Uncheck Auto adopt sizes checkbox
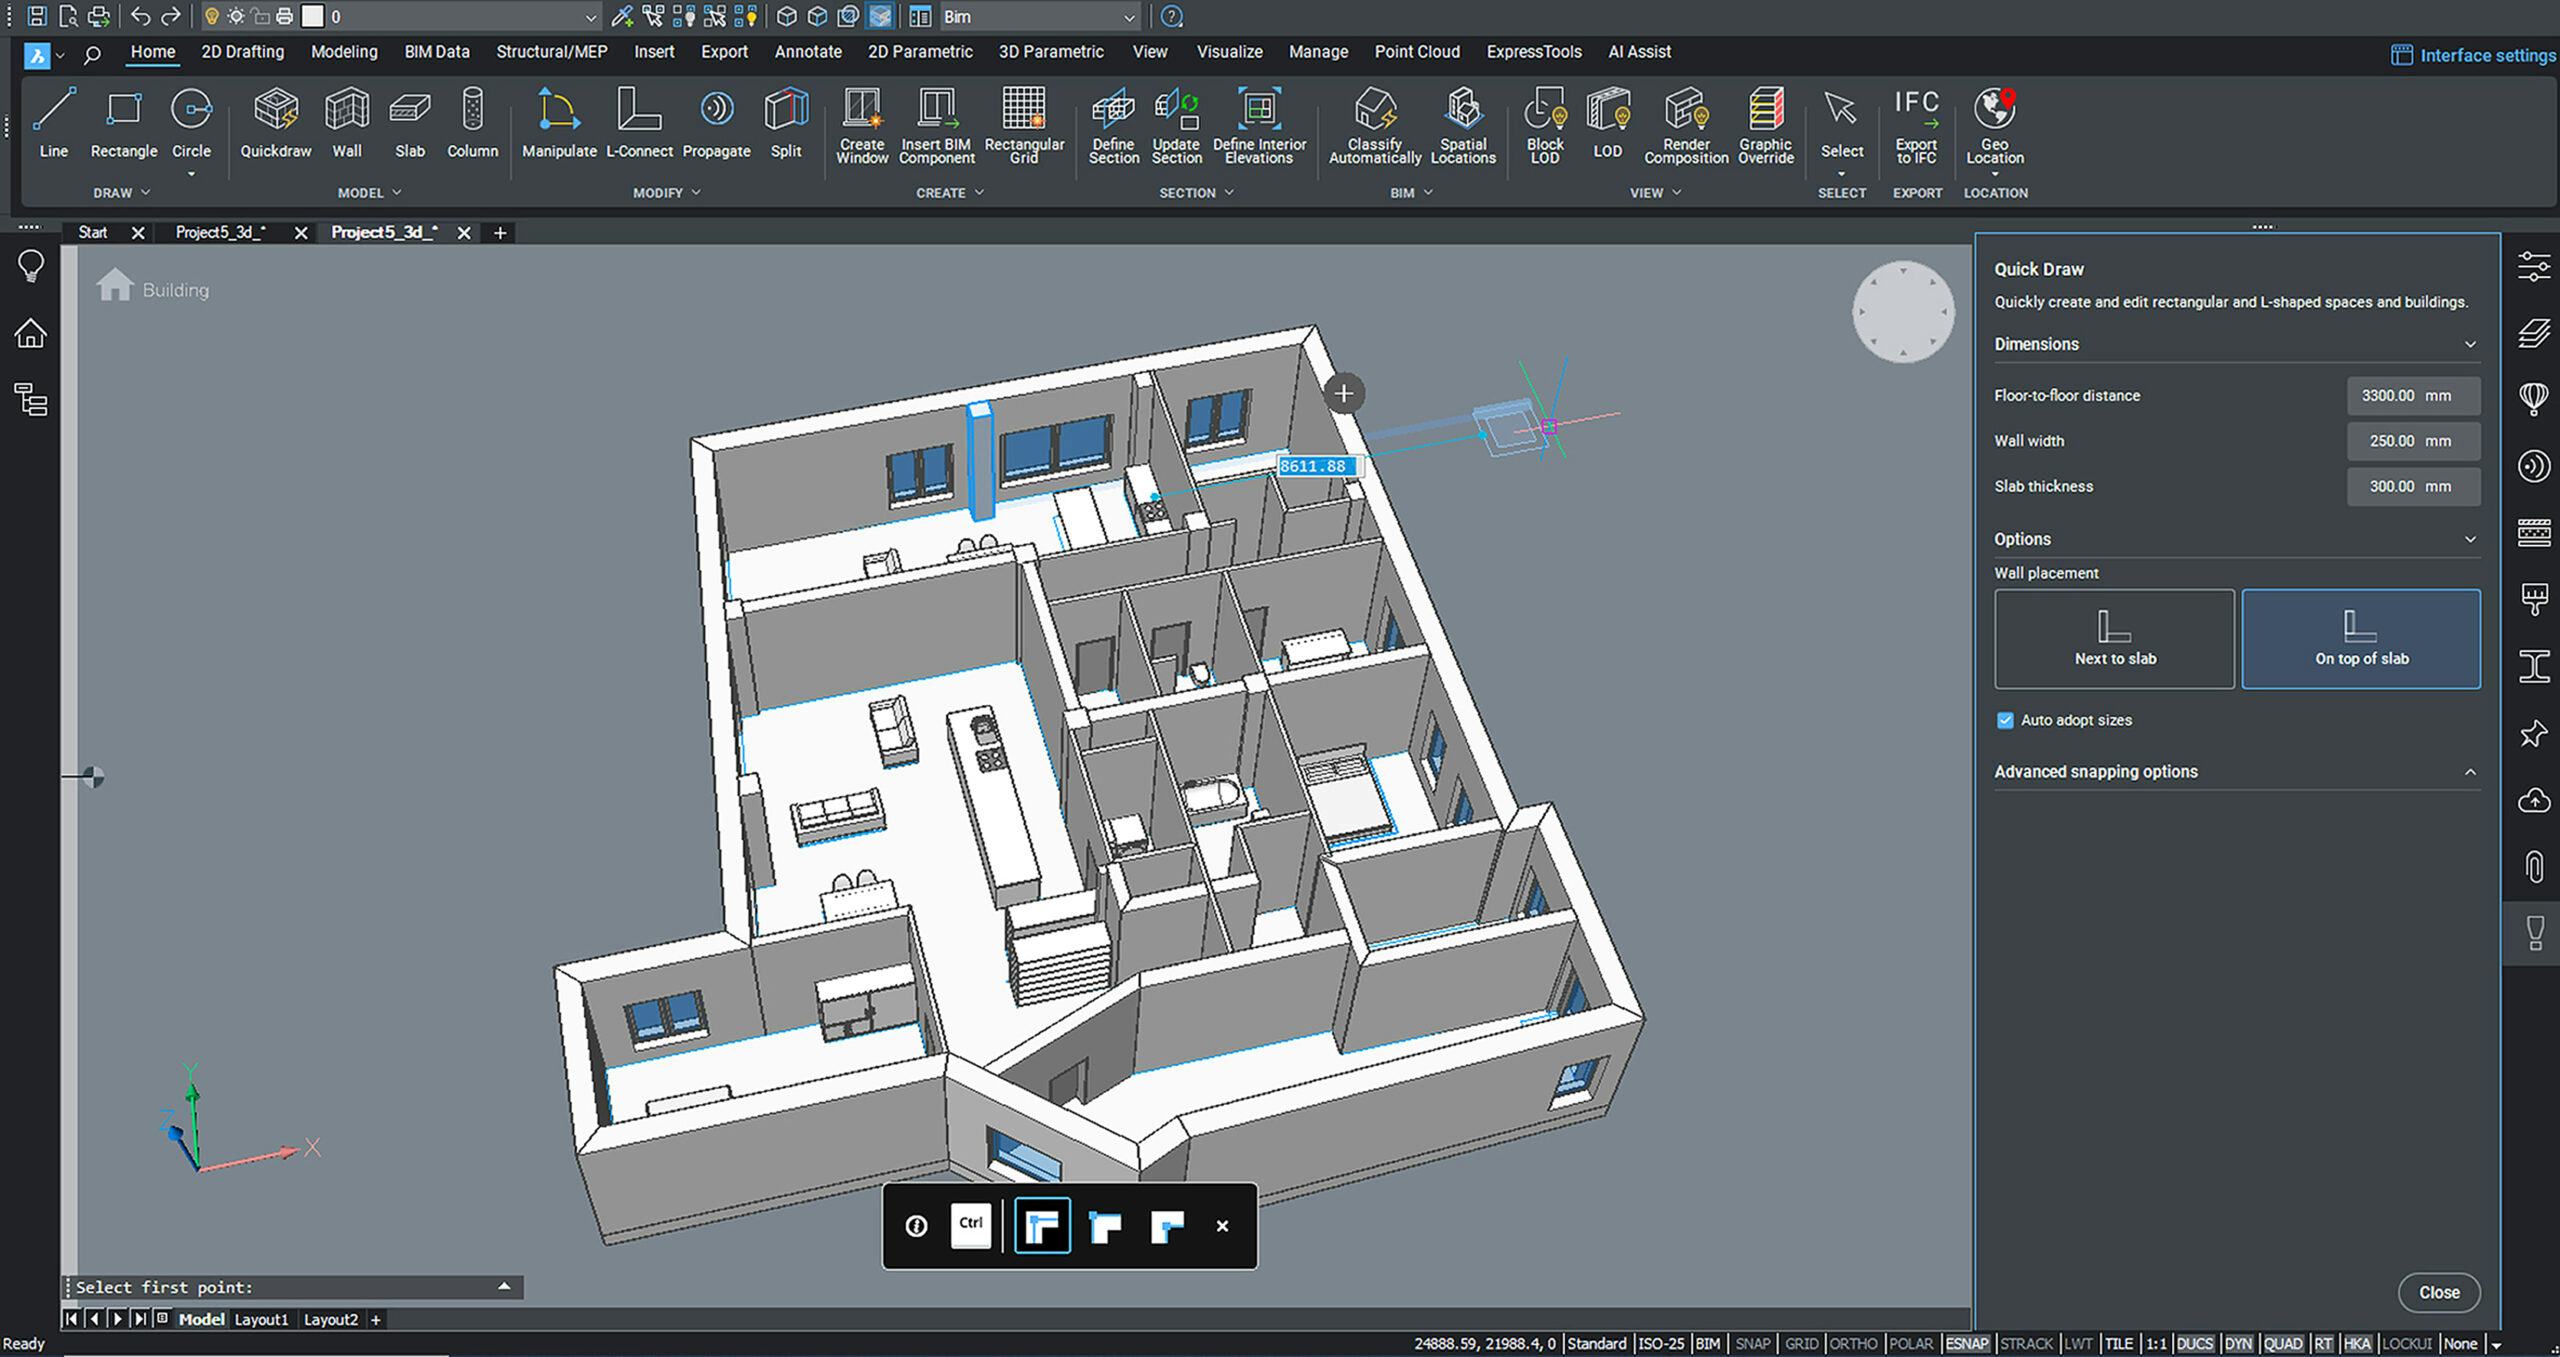The height and width of the screenshot is (1357, 2560). click(2005, 720)
